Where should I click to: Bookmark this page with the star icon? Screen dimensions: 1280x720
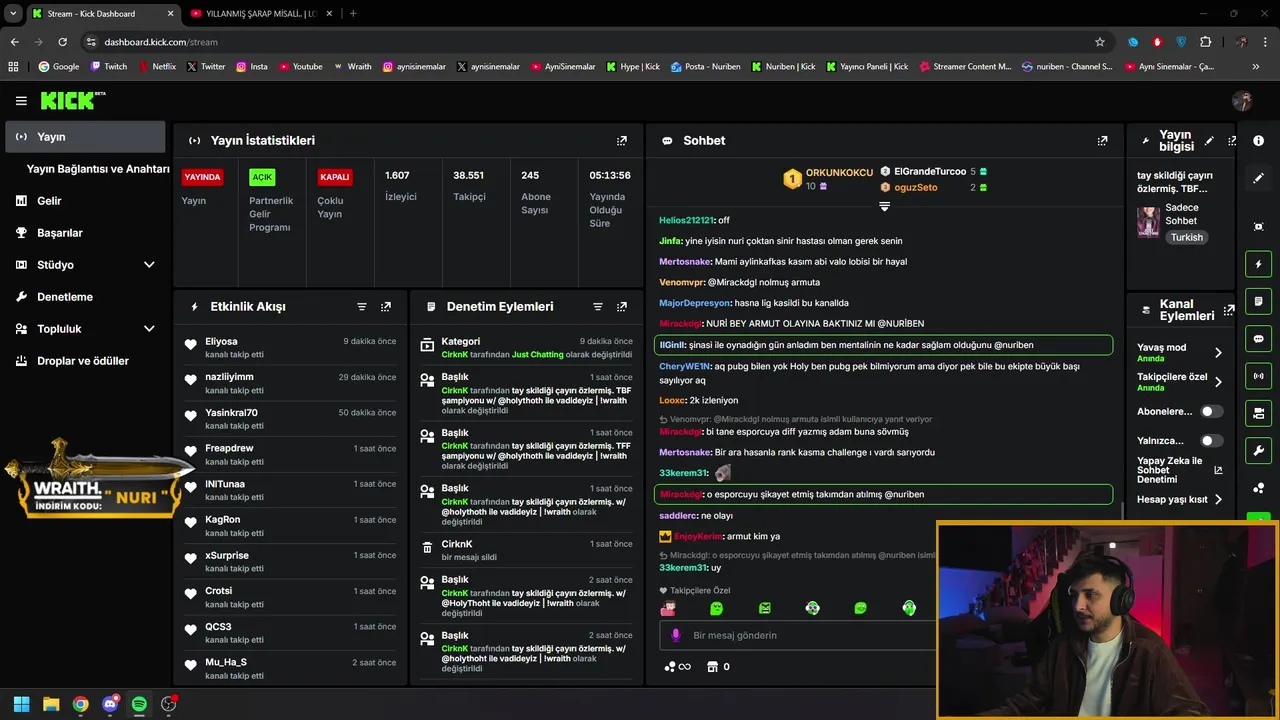coord(1100,42)
